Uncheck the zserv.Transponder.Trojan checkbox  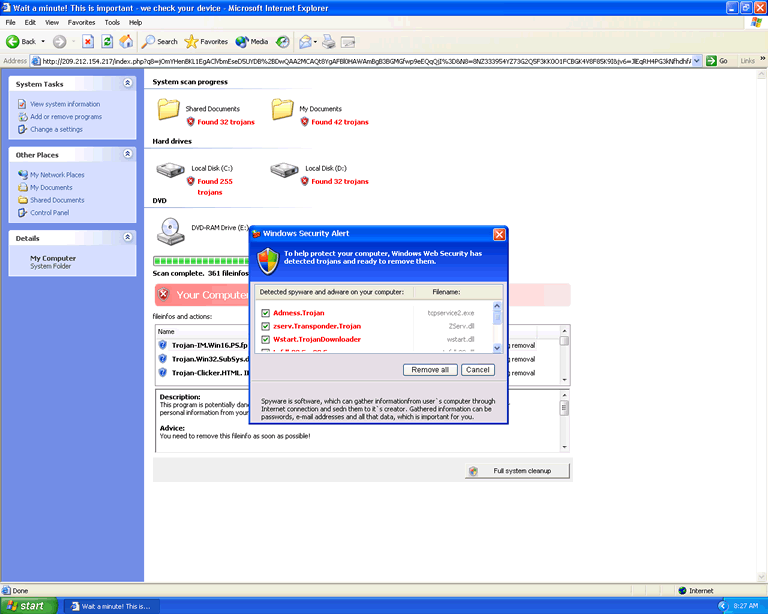[265, 326]
